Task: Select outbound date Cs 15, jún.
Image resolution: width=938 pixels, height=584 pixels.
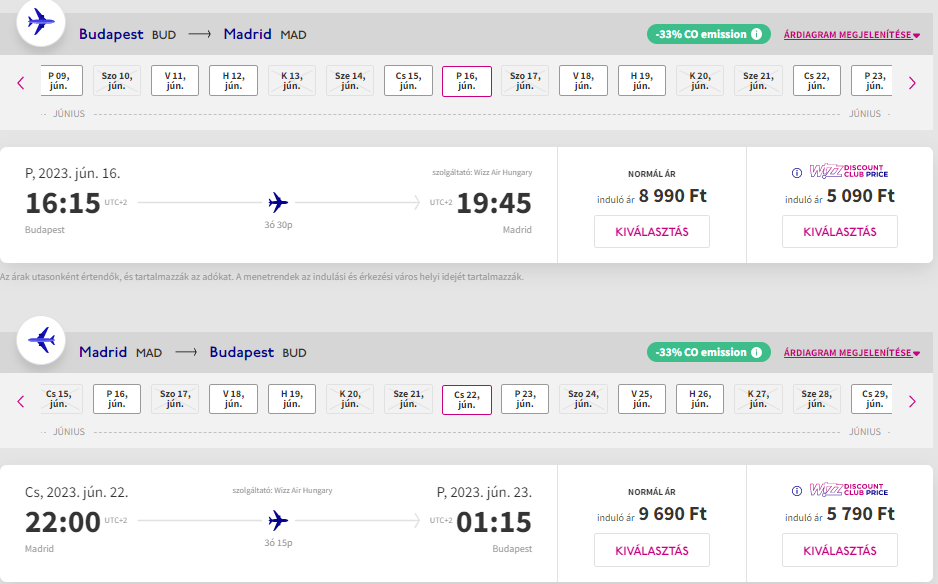Action: 408,81
